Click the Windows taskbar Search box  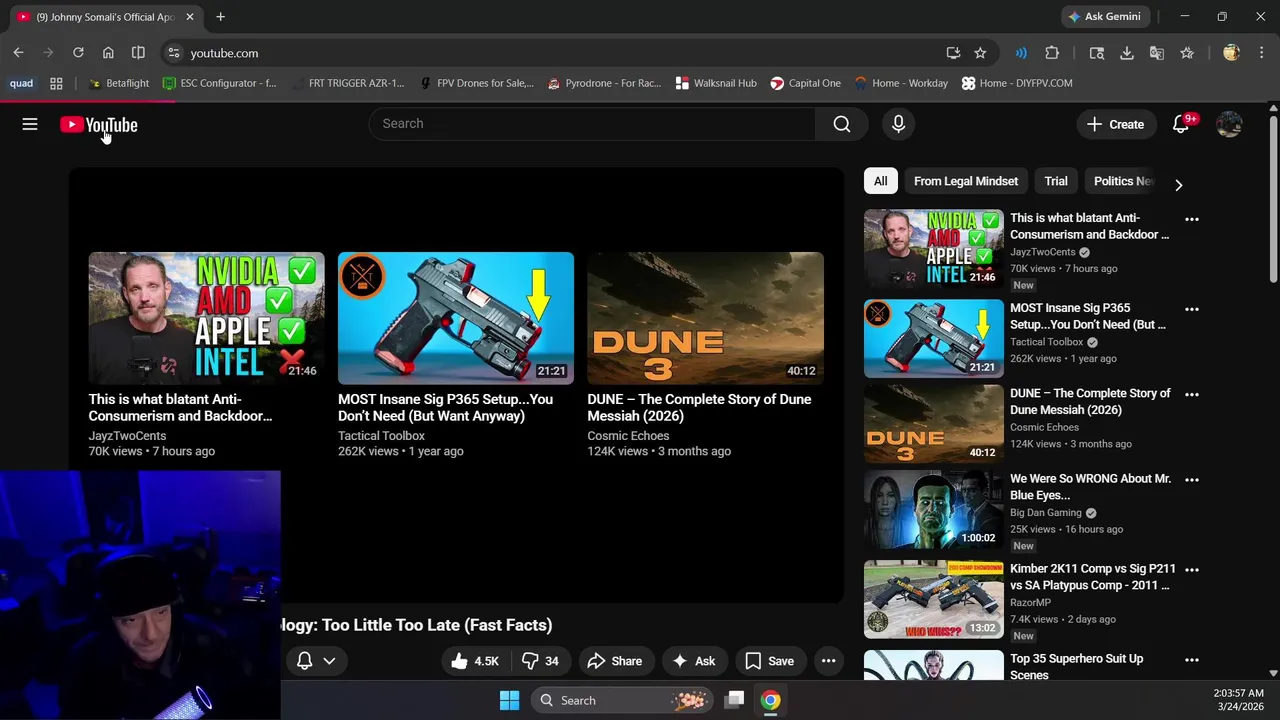[620, 700]
